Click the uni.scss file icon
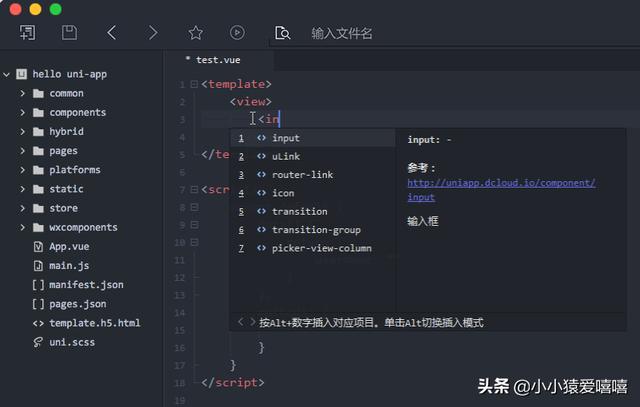Screen dimensions: 640x407 click(38, 342)
